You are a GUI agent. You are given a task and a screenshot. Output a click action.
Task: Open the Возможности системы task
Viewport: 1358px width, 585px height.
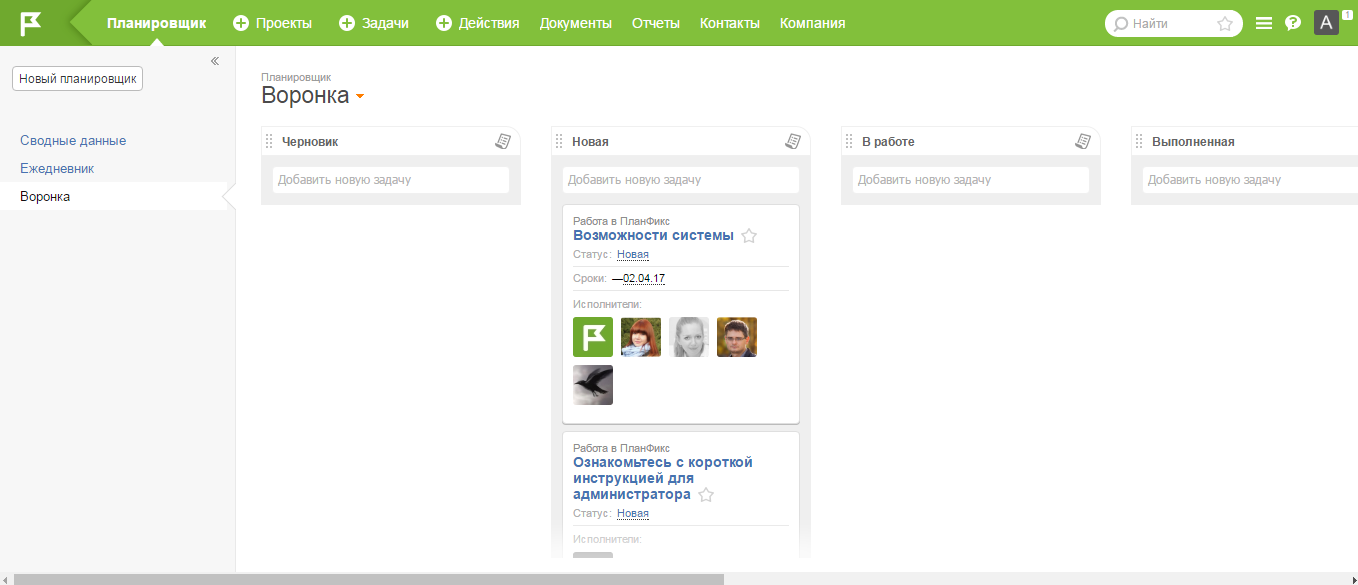653,235
